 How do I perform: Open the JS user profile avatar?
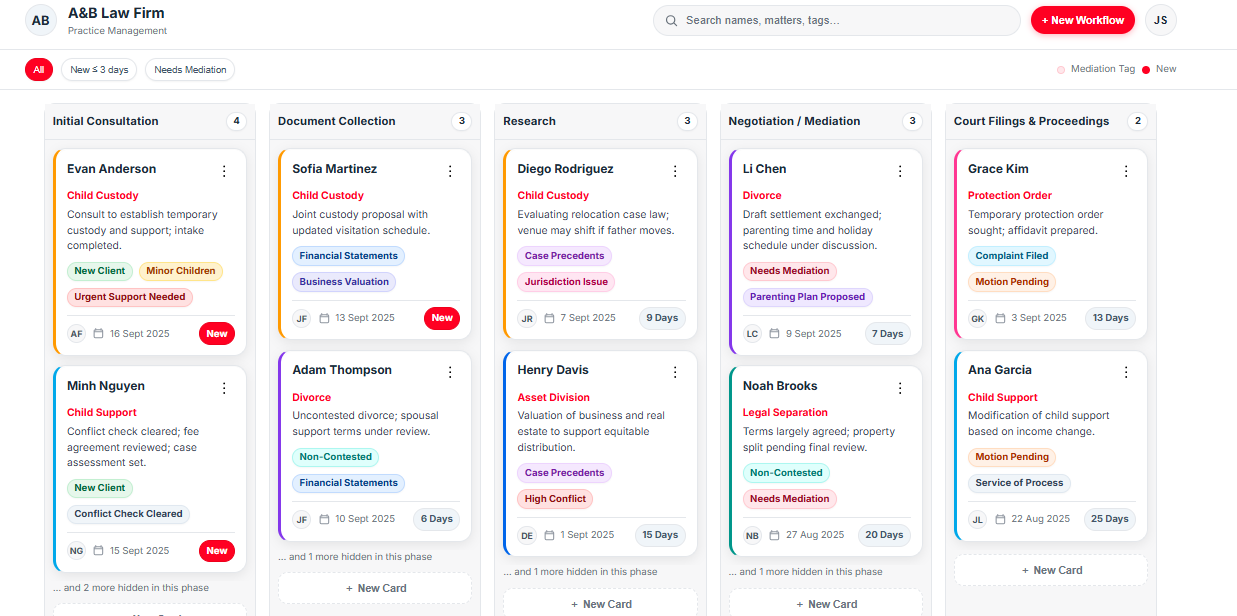coord(1161,20)
